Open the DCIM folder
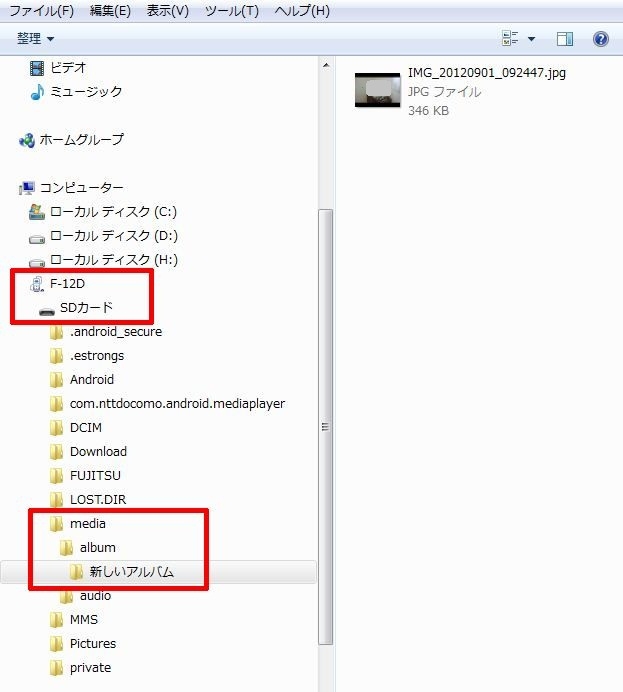The image size is (623, 692). 86,428
